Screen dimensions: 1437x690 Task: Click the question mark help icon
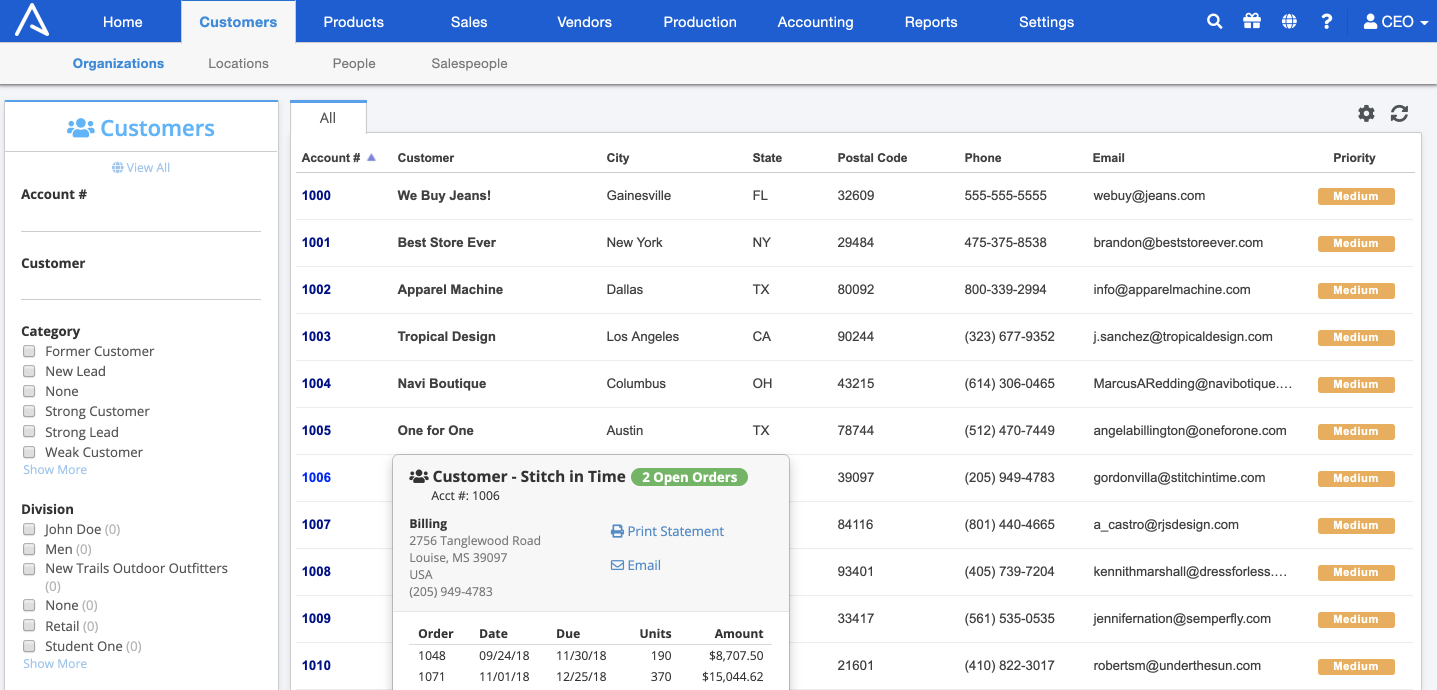(x=1326, y=20)
